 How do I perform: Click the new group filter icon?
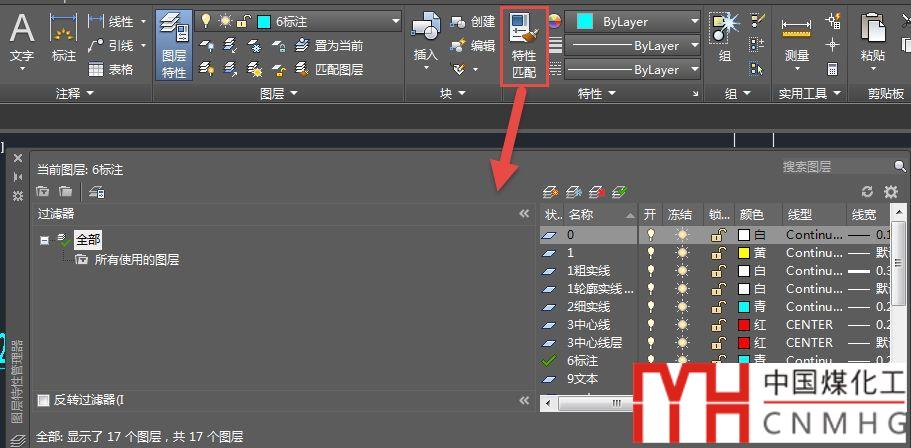click(65, 191)
